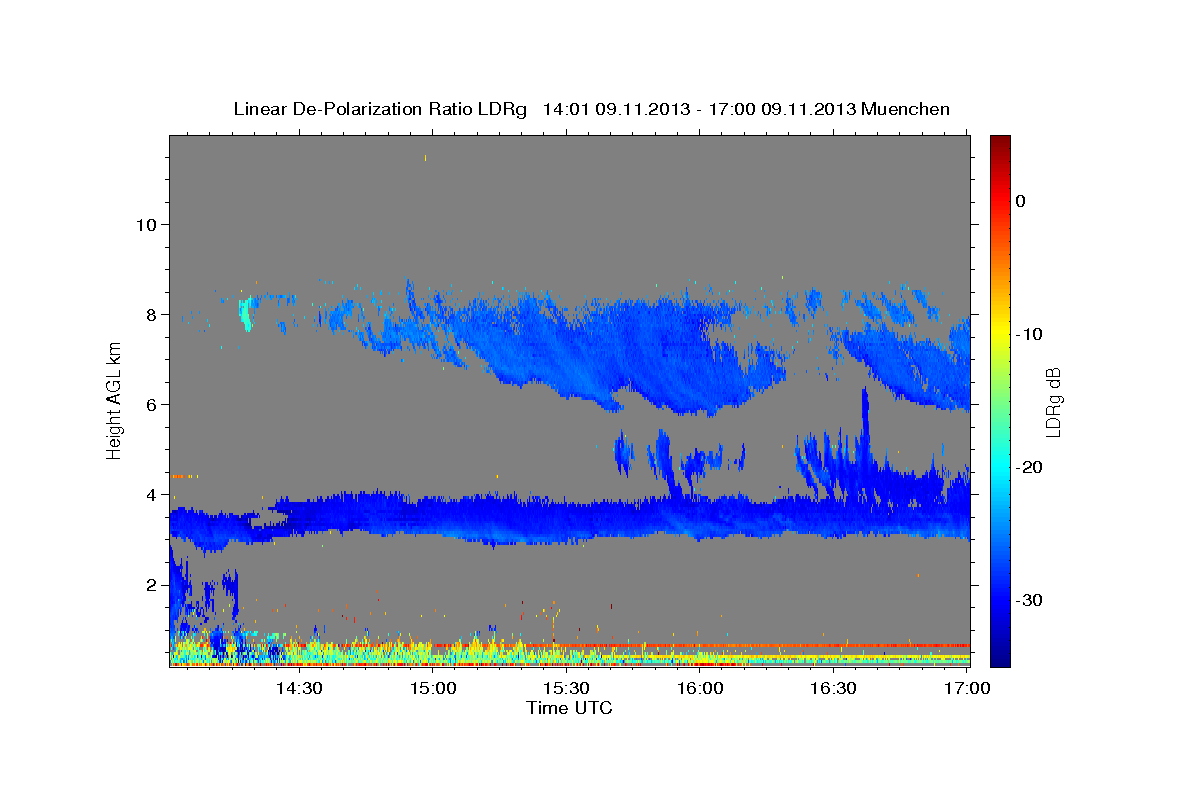Click the 15:30 time tick label
1200x800 pixels.
click(x=566, y=688)
